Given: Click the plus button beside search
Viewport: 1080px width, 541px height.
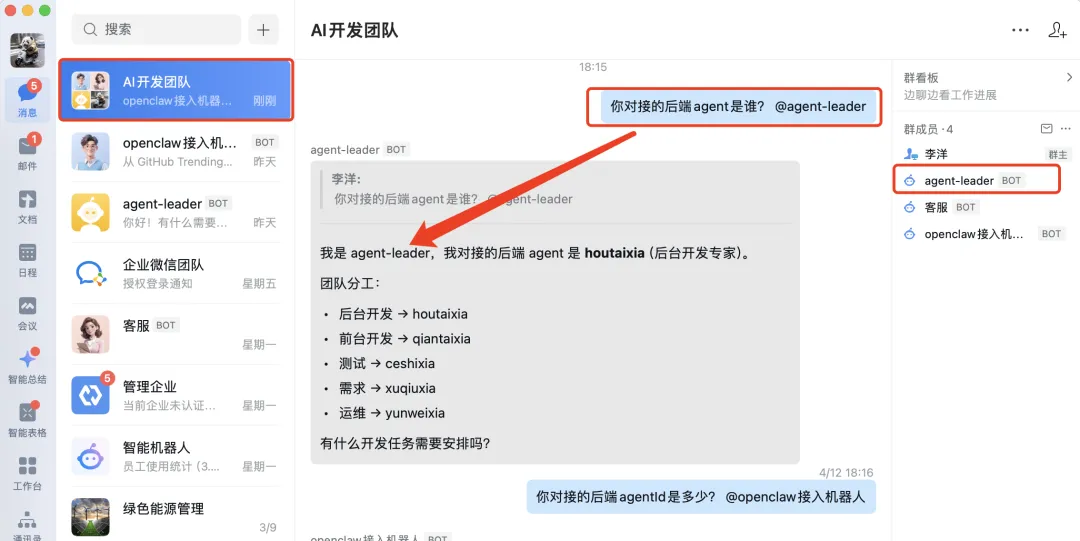Looking at the screenshot, I should coord(263,30).
